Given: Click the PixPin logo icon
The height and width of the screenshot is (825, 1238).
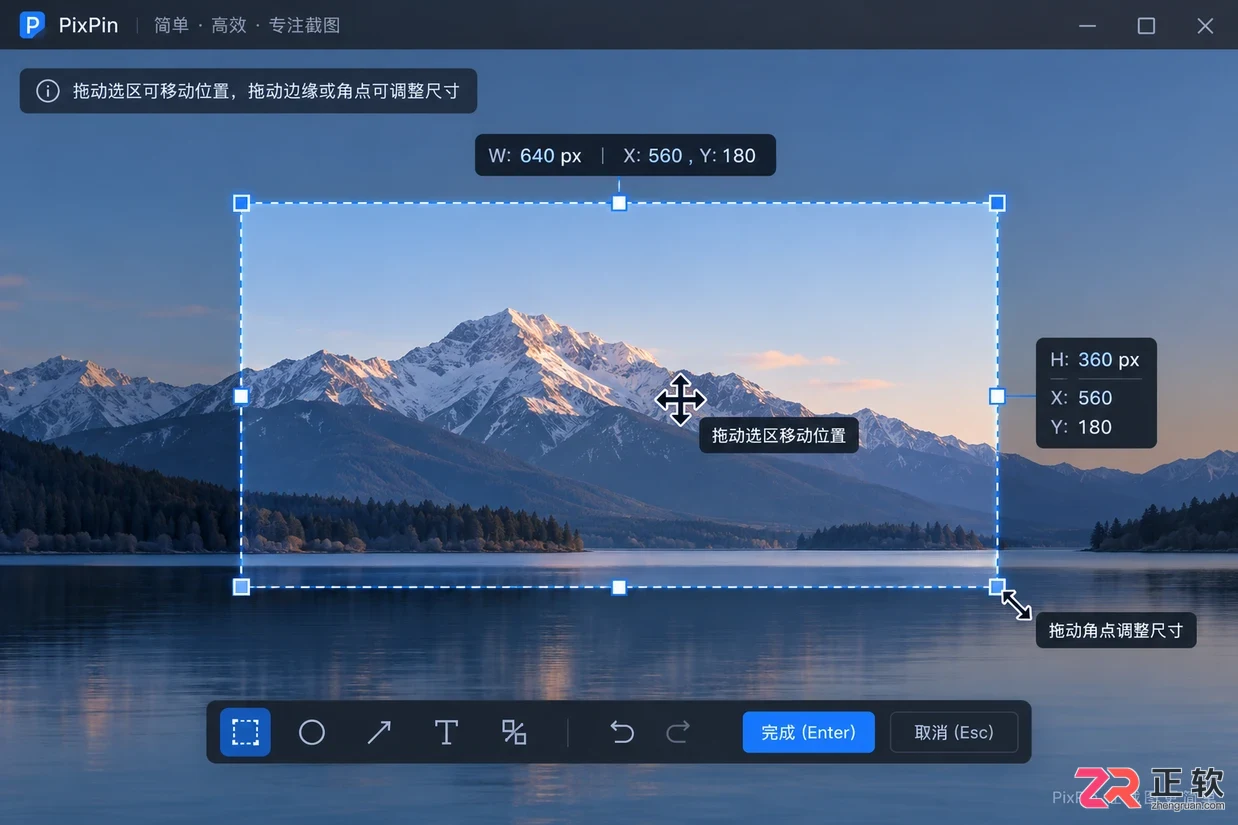Looking at the screenshot, I should 32,25.
